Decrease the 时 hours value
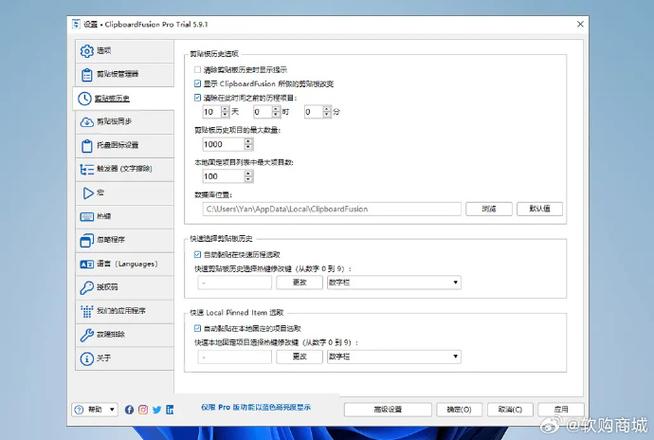This screenshot has width=654, height=440. pos(276,115)
